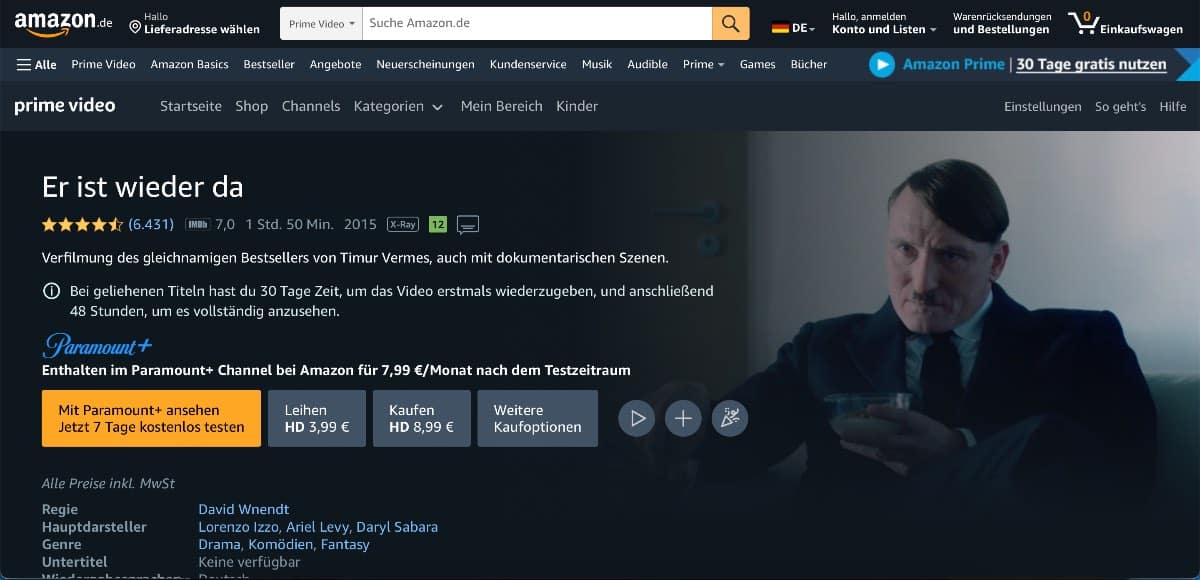Click the Suche Amazon.de search field
The height and width of the screenshot is (580, 1200).
[x=537, y=23]
